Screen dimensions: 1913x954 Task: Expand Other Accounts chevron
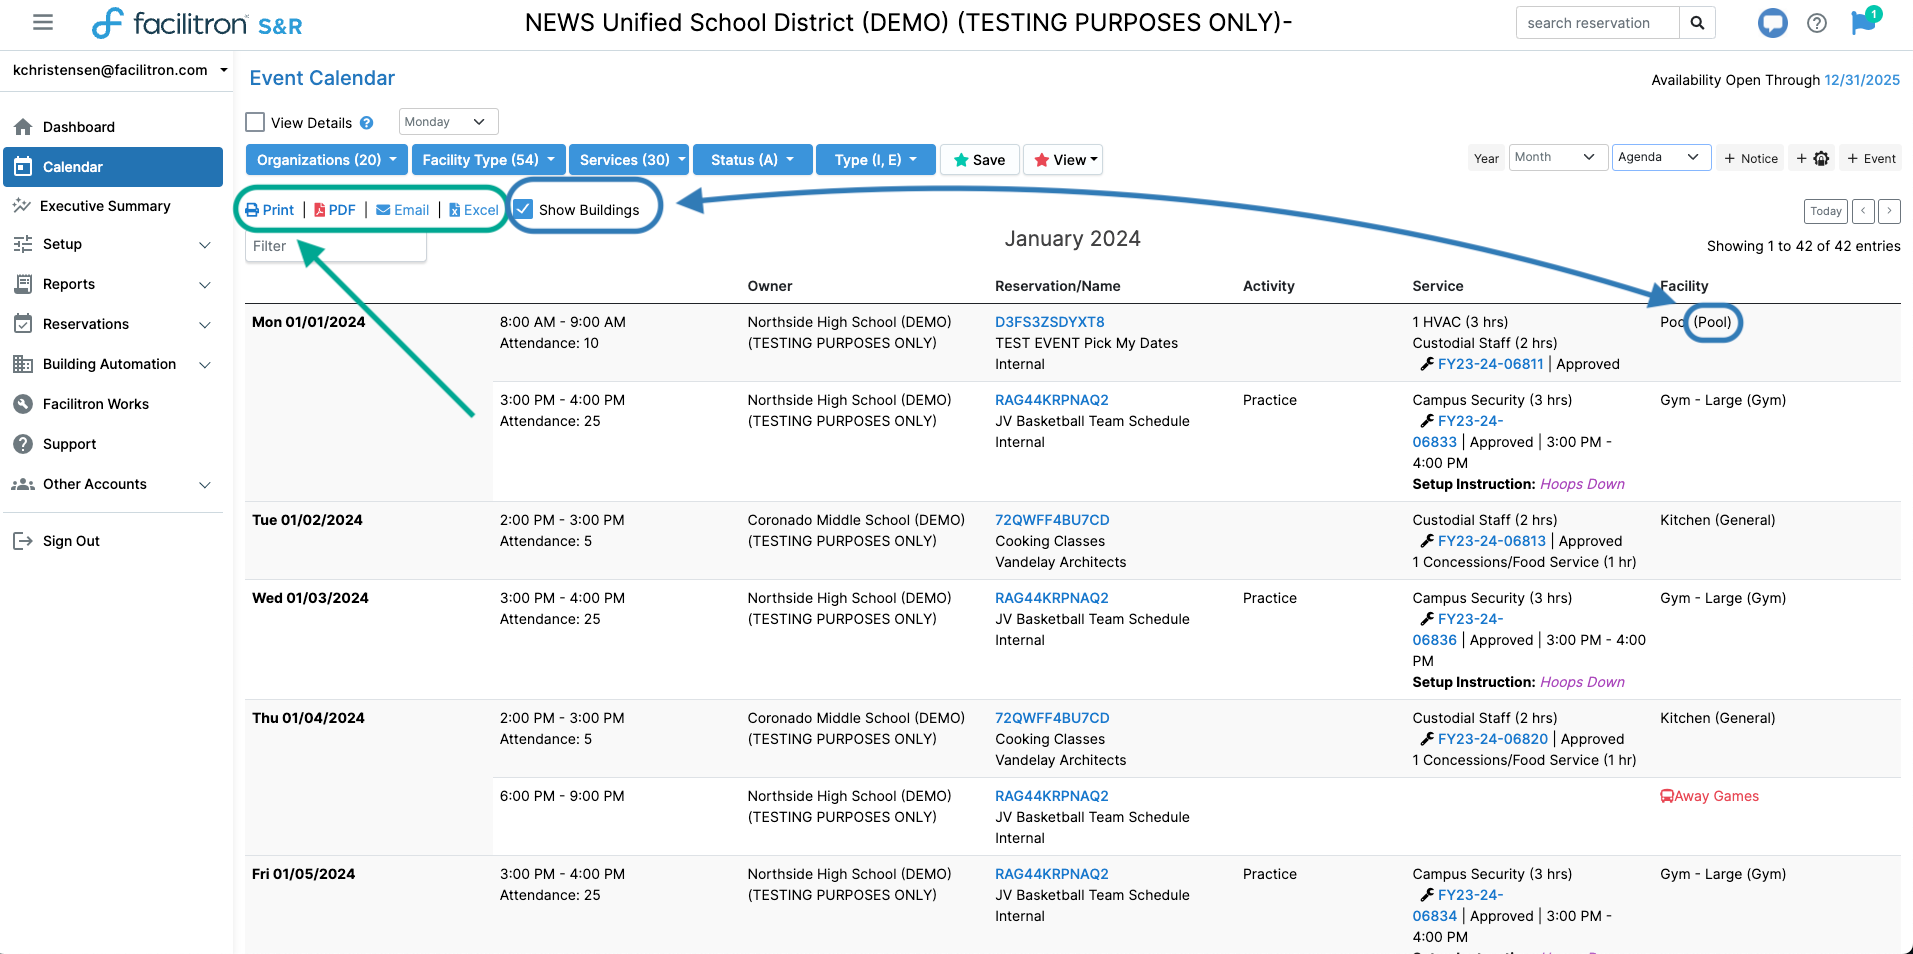click(205, 485)
